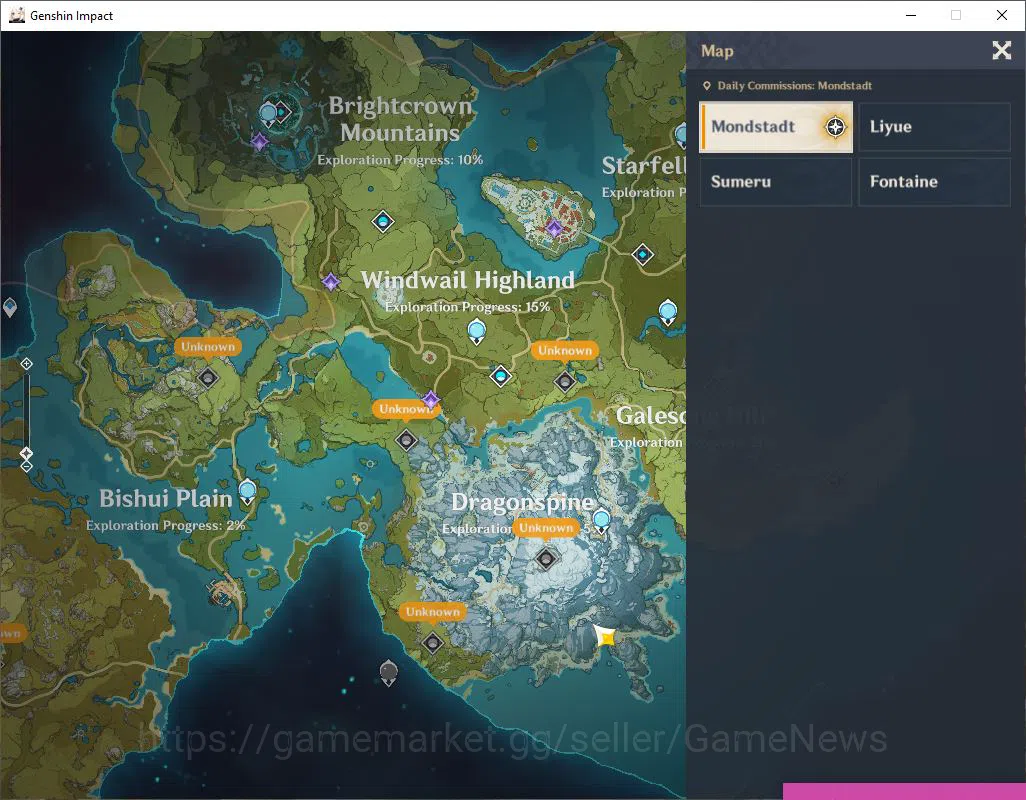
Task: Click the Unknown label beside the purple star marker
Action: click(x=405, y=409)
